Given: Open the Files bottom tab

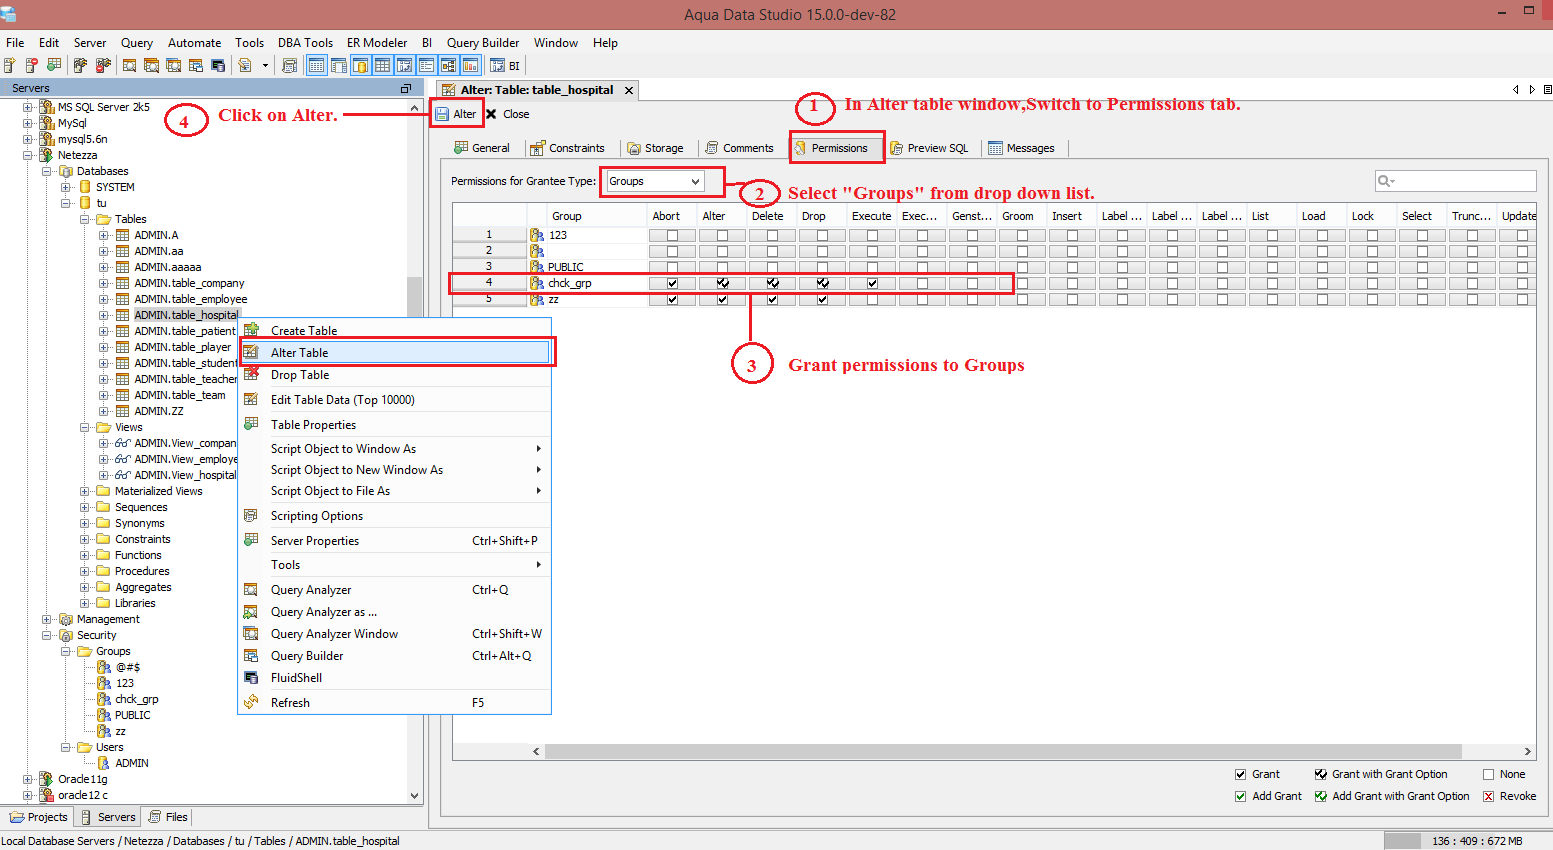Looking at the screenshot, I should tap(168, 817).
